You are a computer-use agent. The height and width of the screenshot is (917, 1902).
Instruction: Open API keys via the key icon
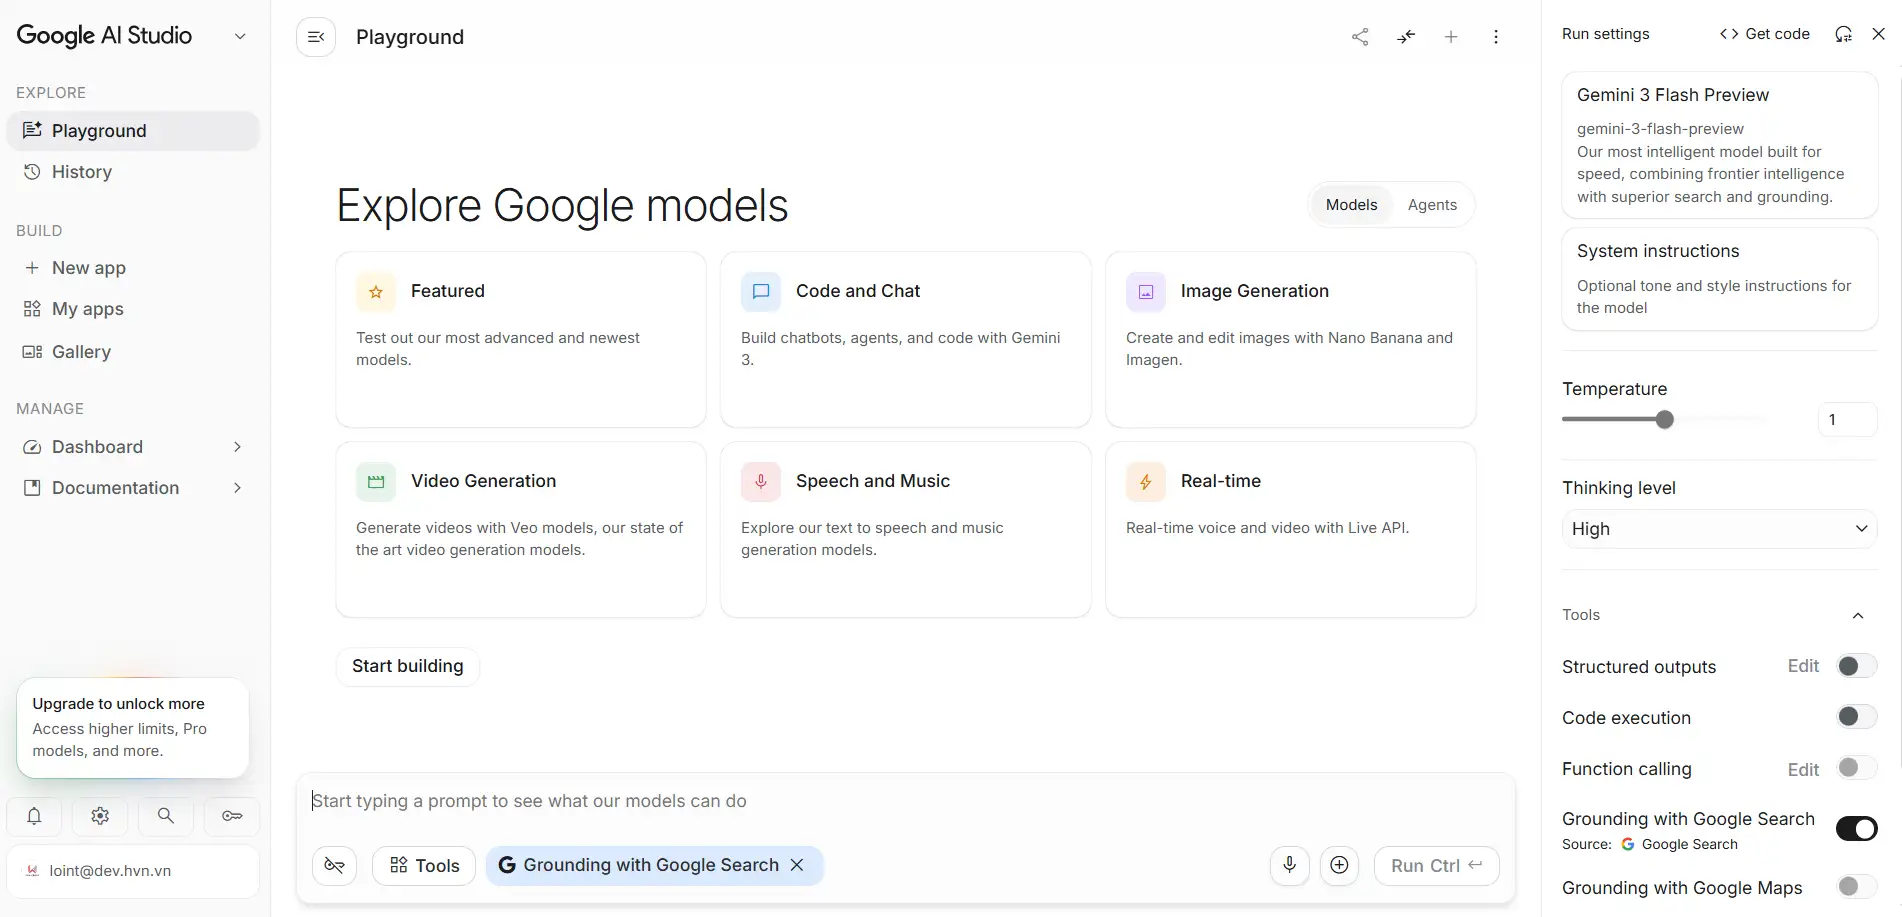232,816
